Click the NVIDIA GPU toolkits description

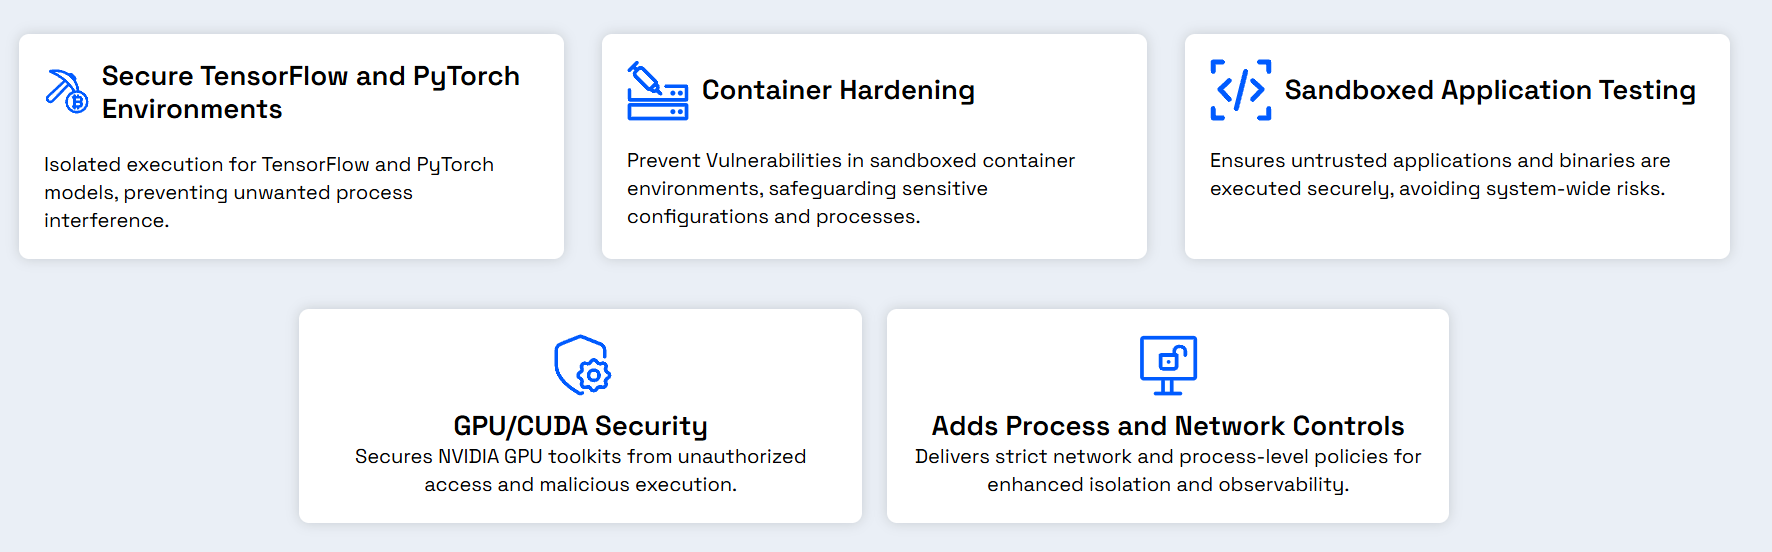click(580, 470)
